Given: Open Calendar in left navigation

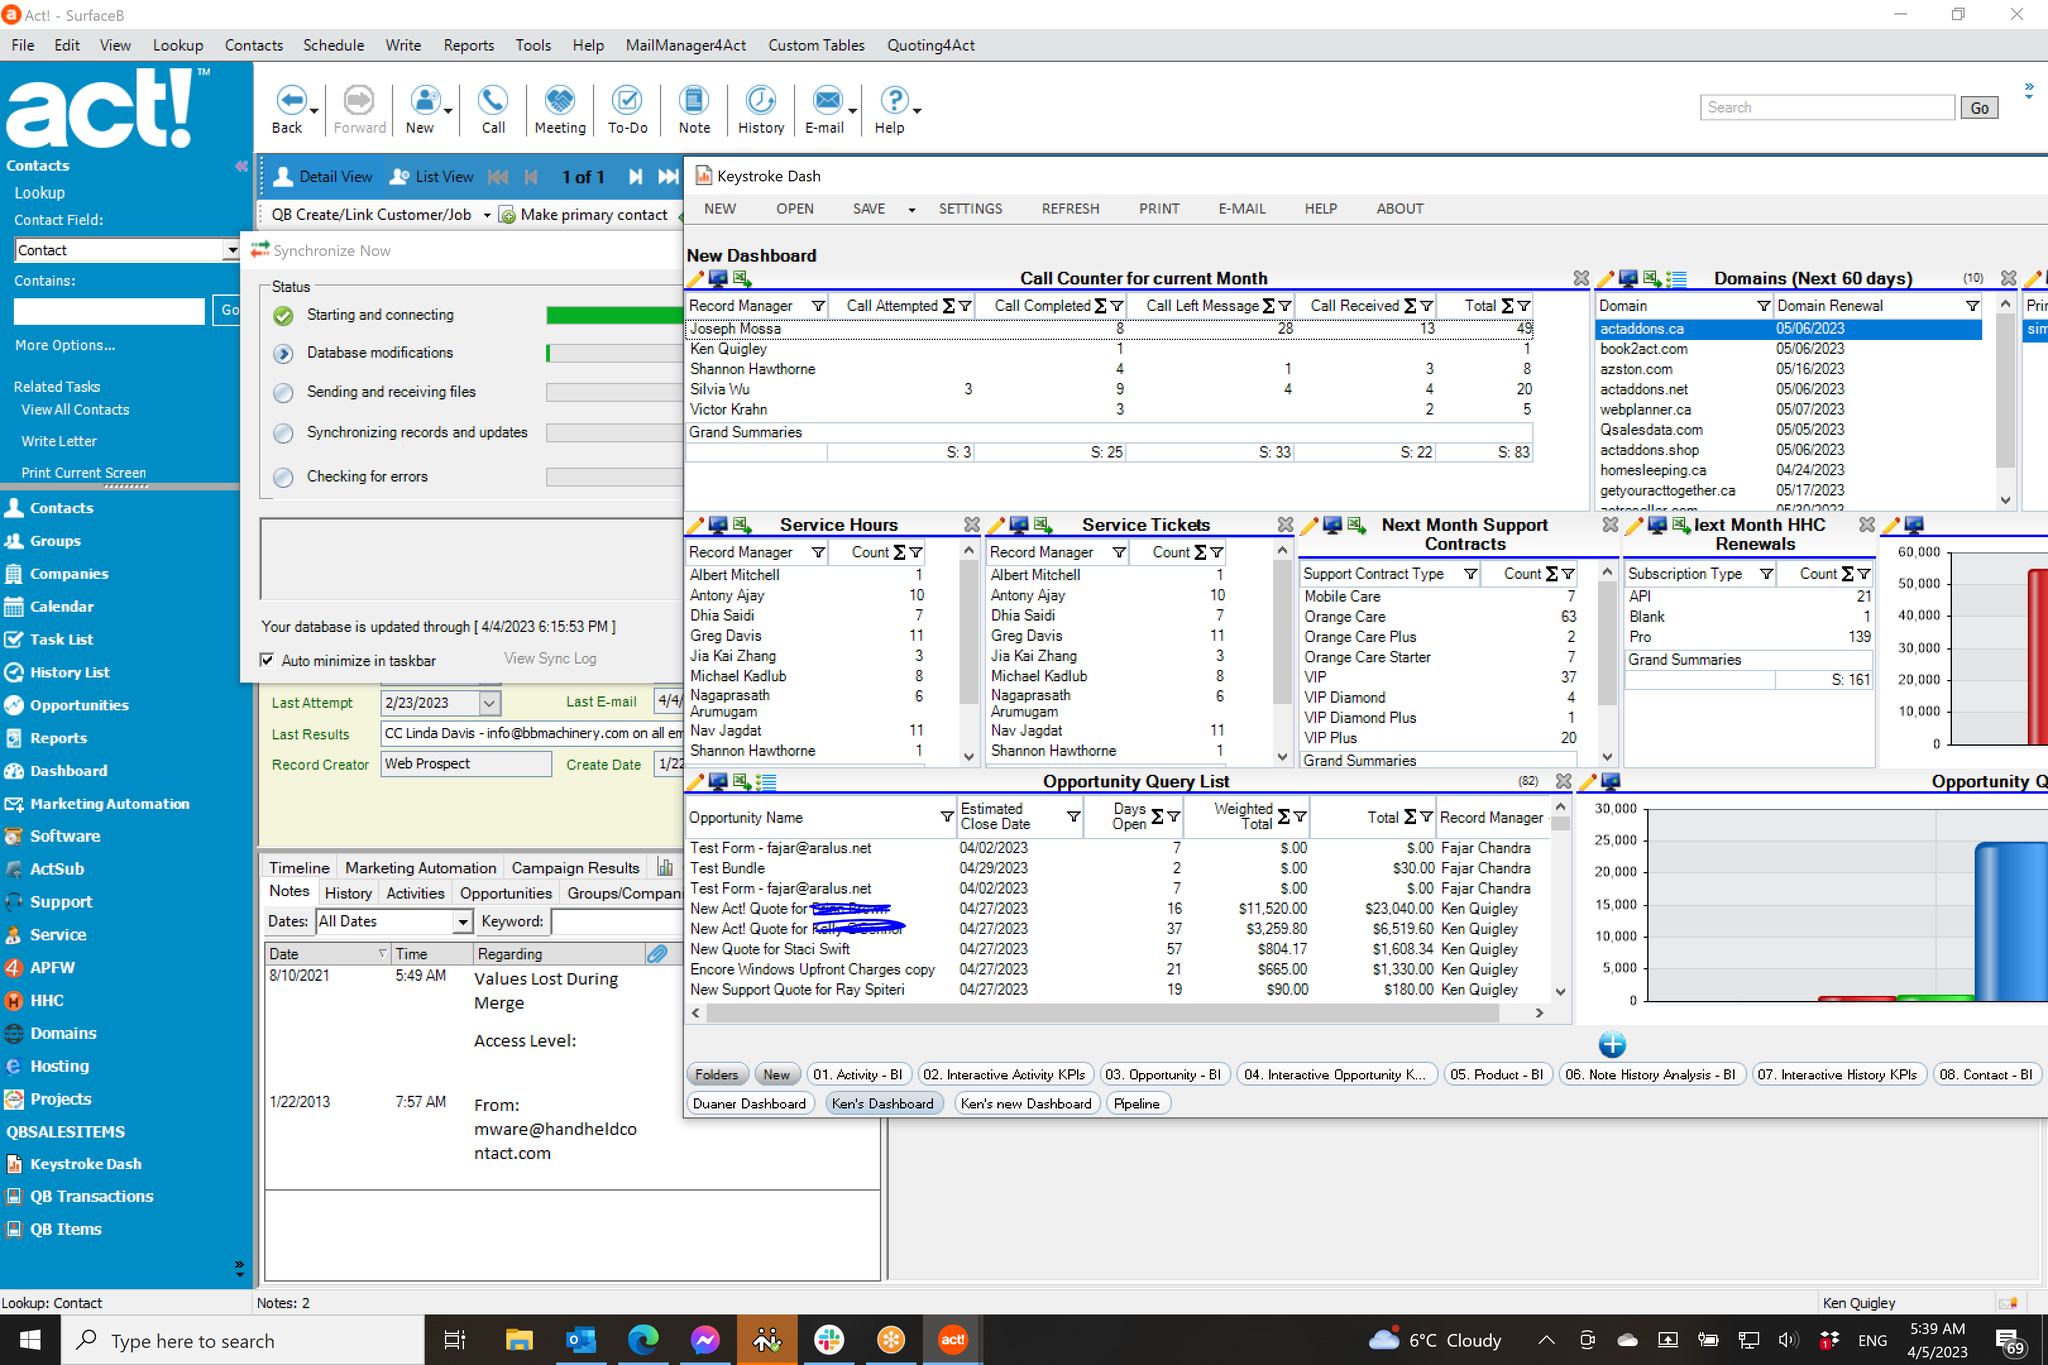Looking at the screenshot, I should coord(61,607).
